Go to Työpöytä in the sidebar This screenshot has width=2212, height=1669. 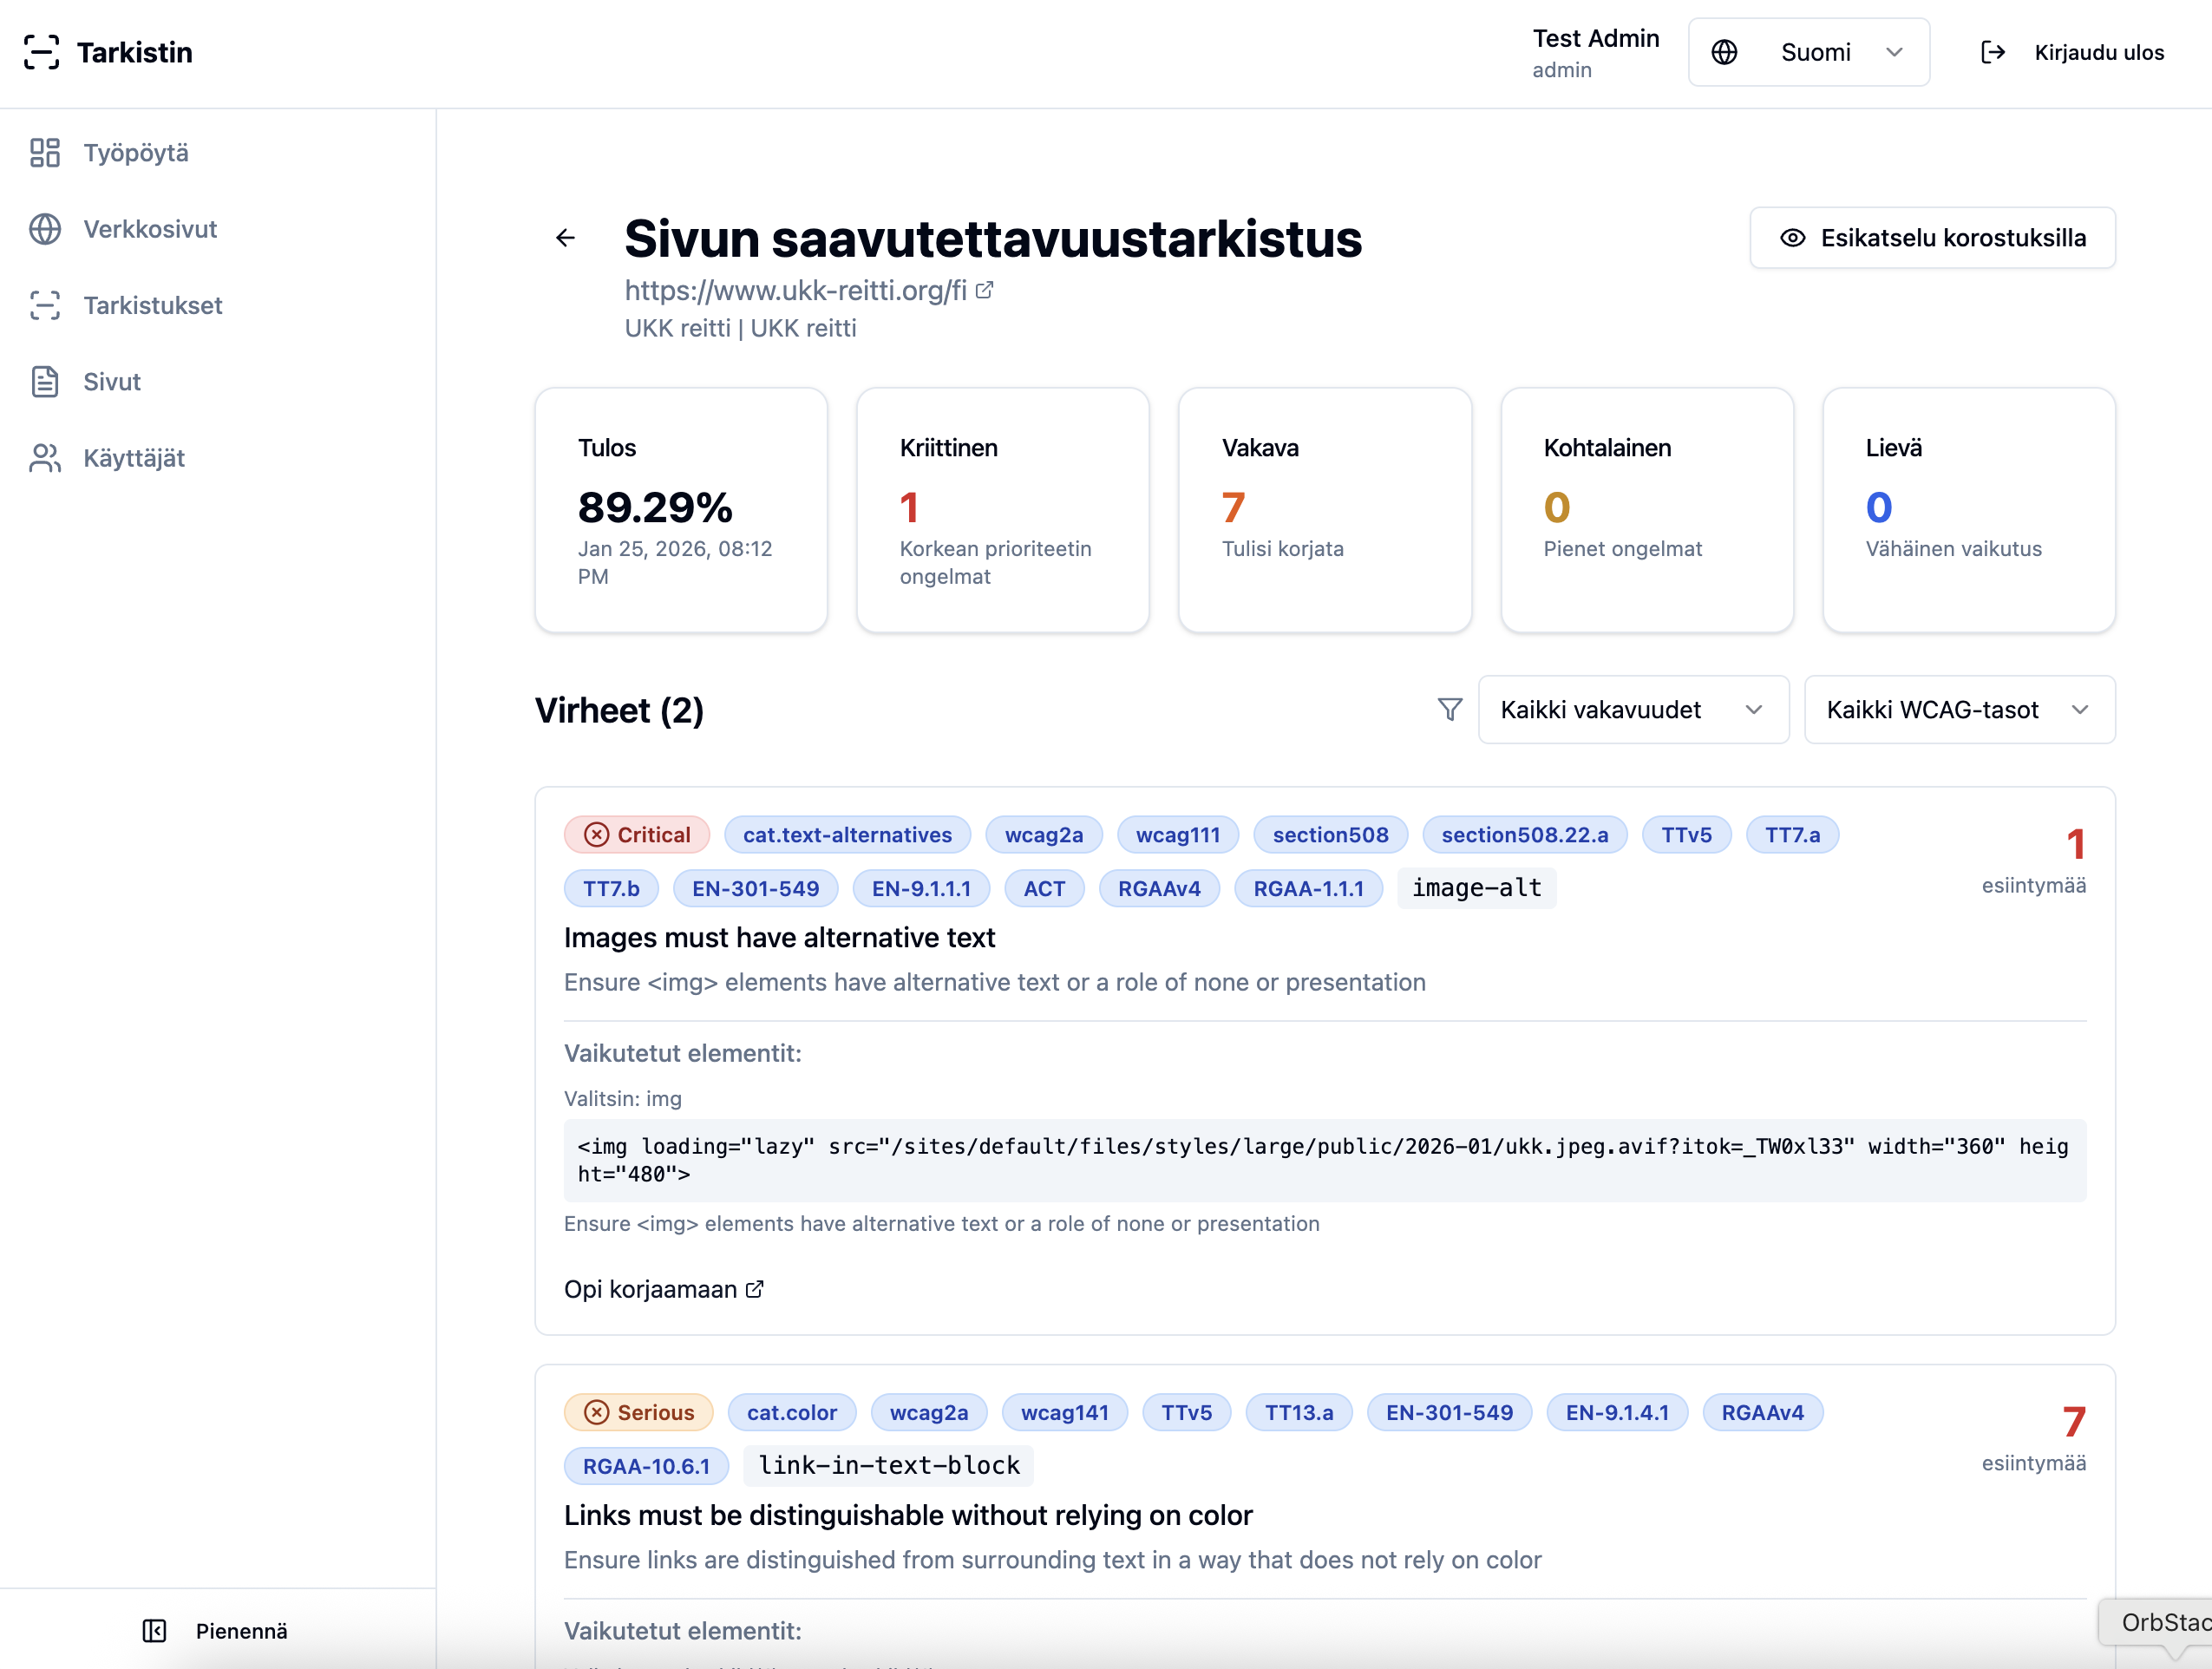136,153
